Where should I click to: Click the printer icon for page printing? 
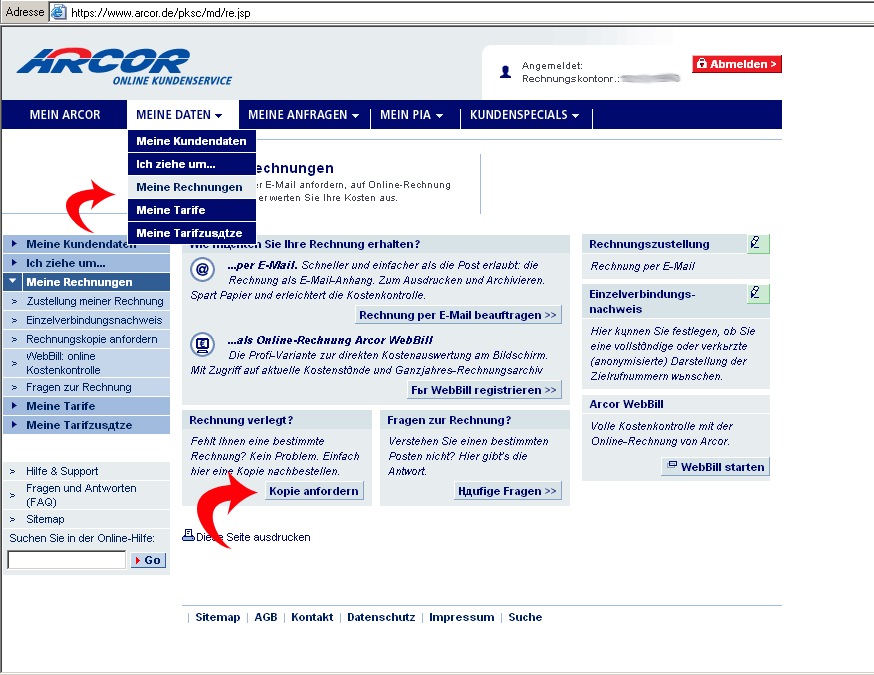(188, 536)
